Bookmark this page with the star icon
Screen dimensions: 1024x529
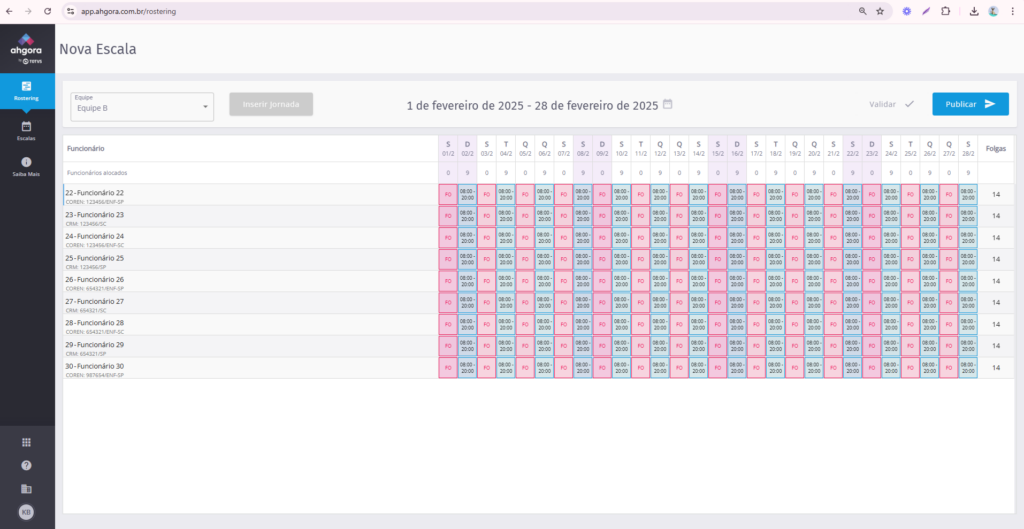pos(880,11)
